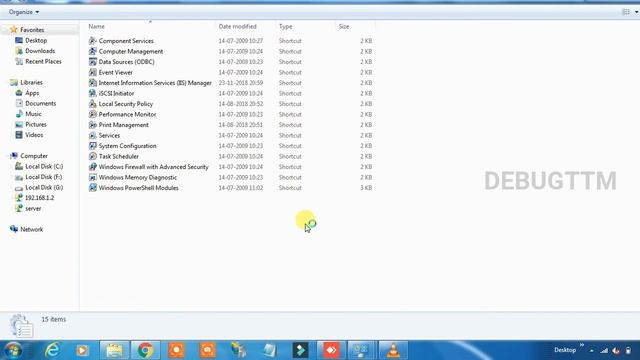Select the Print Management icon
Screen dimensions: 640x360
click(x=93, y=125)
